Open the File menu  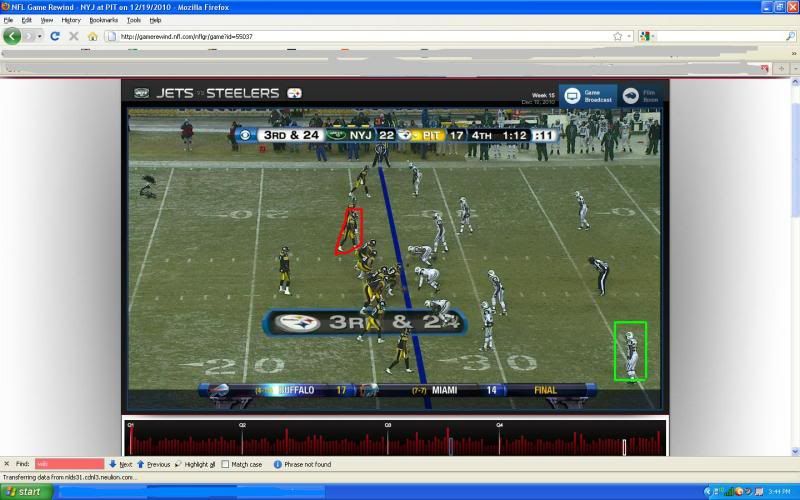8,20
